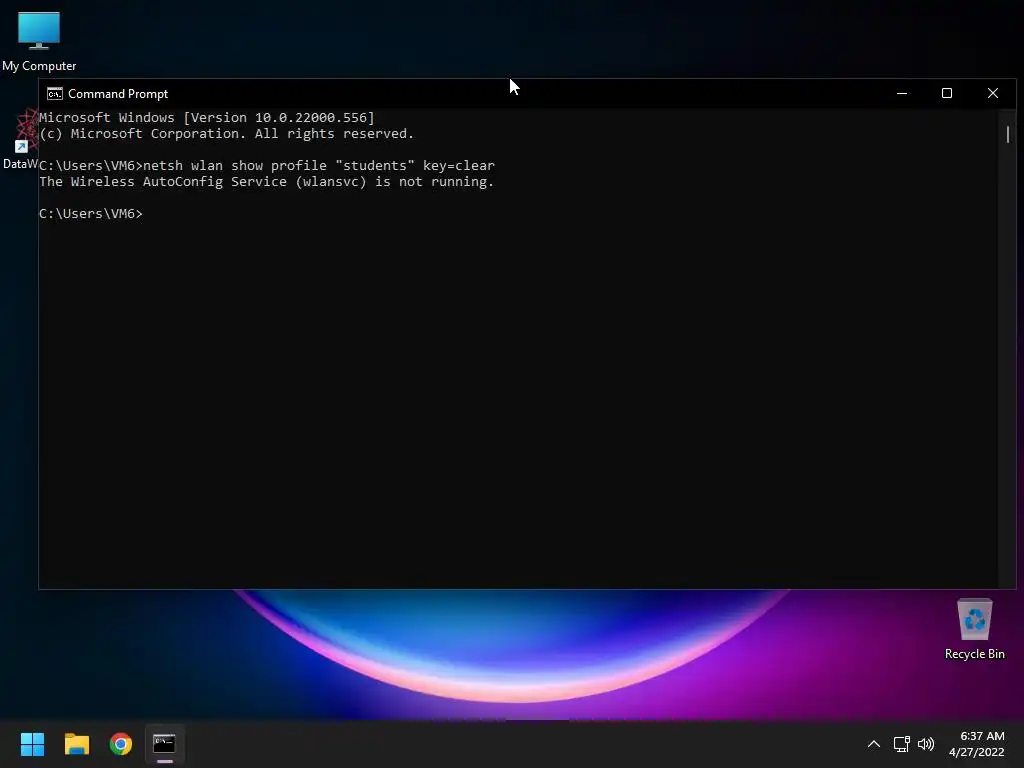Viewport: 1024px width, 768px height.
Task: Click the Command Prompt title bar icon
Action: click(55, 94)
